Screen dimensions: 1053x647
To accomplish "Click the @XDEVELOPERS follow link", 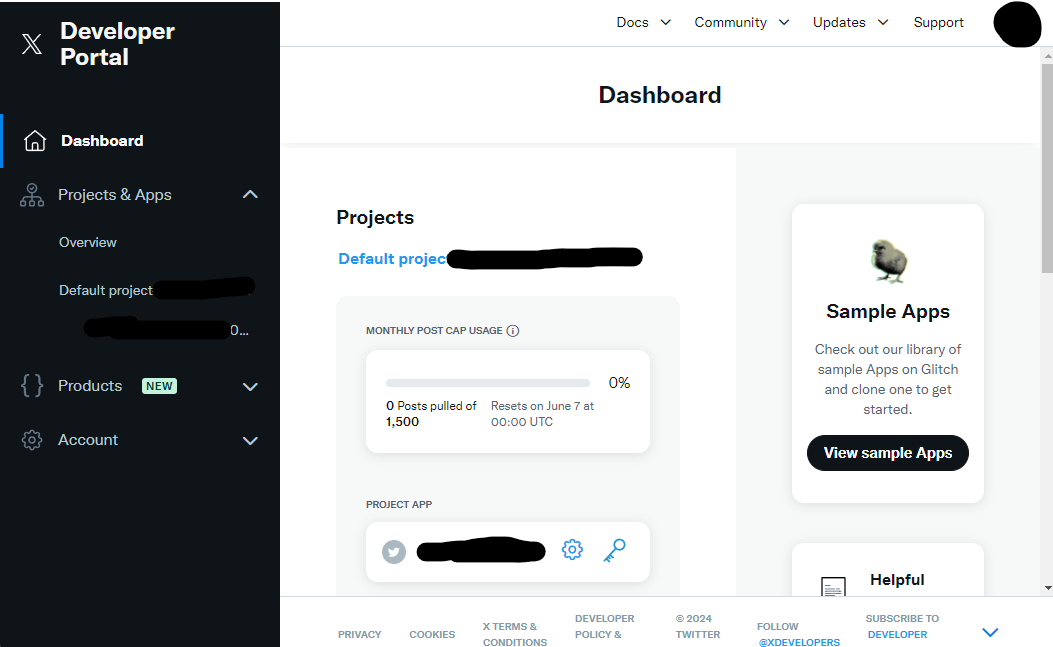I will pyautogui.click(x=799, y=642).
